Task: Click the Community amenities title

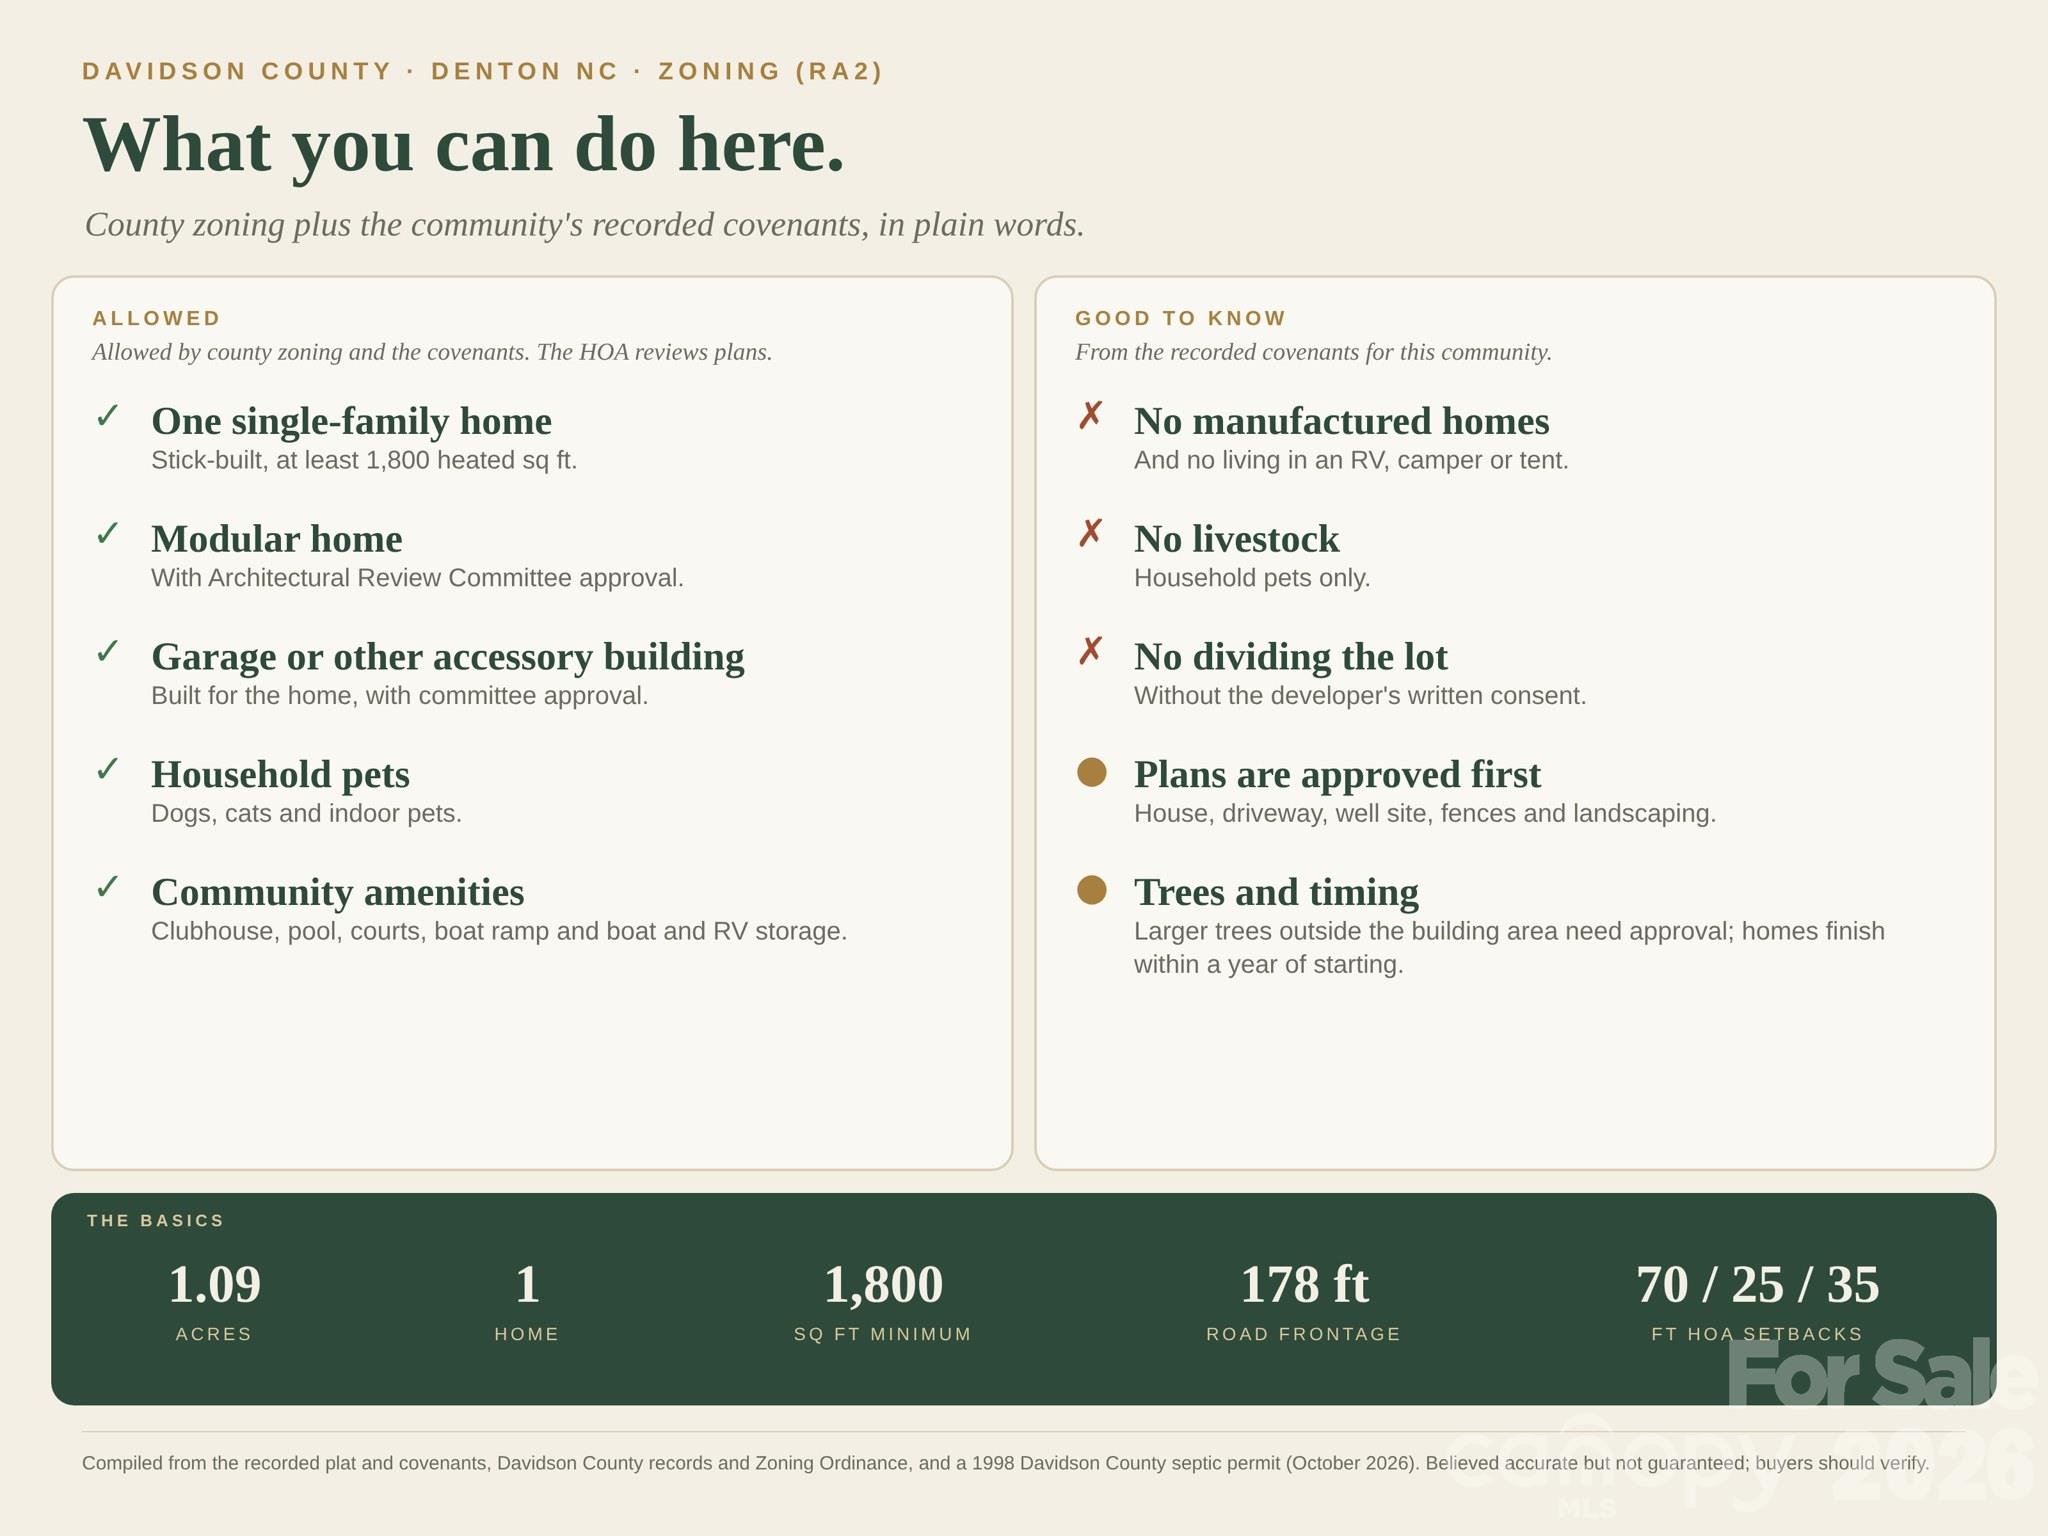Action: click(337, 892)
